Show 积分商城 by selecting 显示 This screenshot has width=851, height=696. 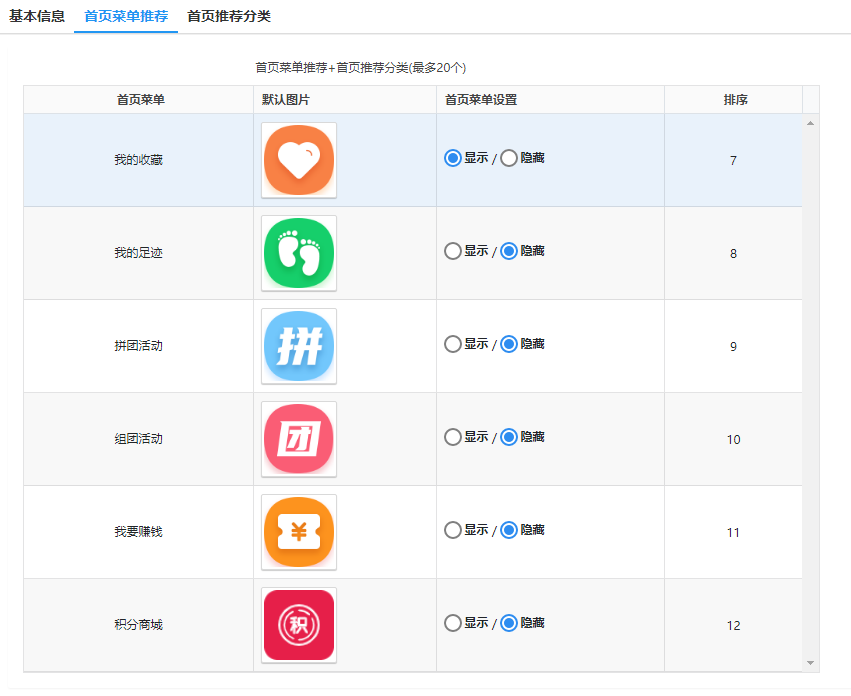point(453,623)
